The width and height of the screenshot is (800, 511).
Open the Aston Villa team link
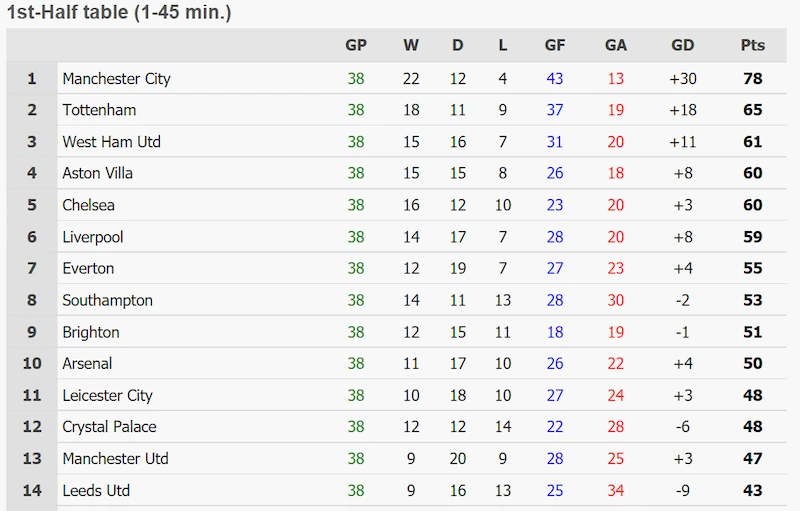click(97, 173)
